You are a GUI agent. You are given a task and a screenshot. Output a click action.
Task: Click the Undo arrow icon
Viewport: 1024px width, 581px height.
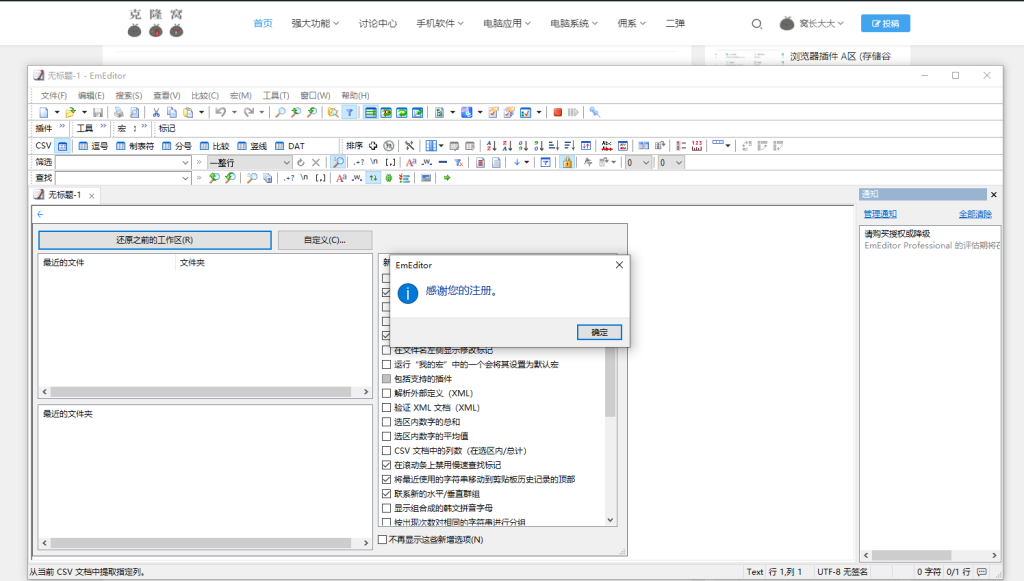[x=221, y=112]
